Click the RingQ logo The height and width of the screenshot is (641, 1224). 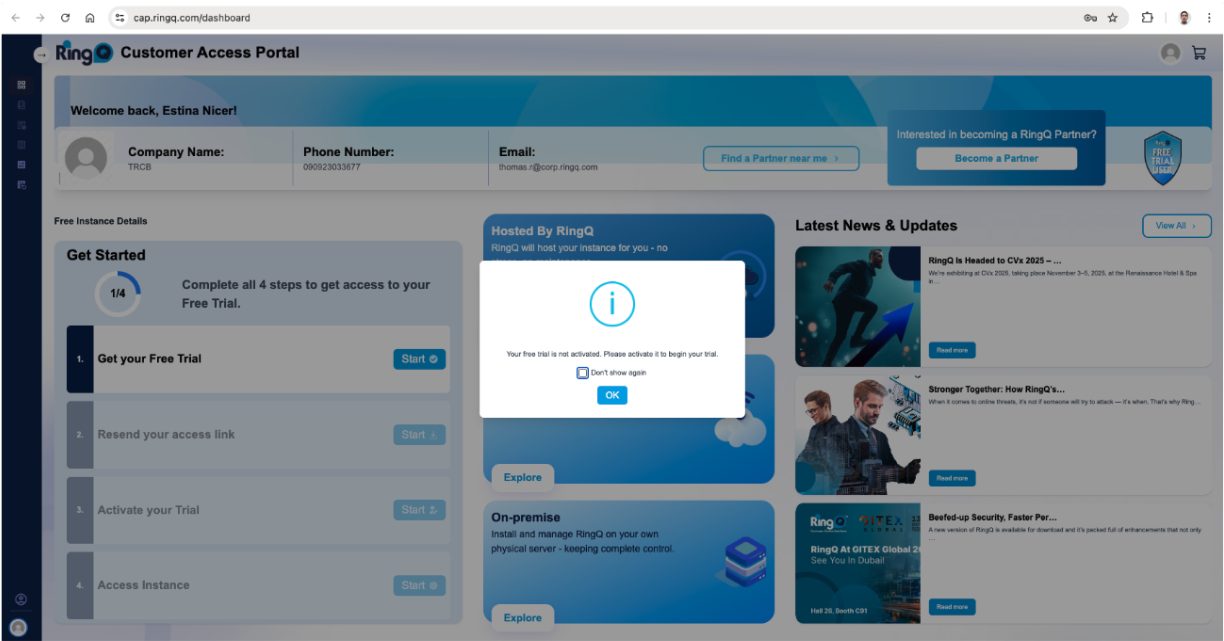(x=84, y=54)
